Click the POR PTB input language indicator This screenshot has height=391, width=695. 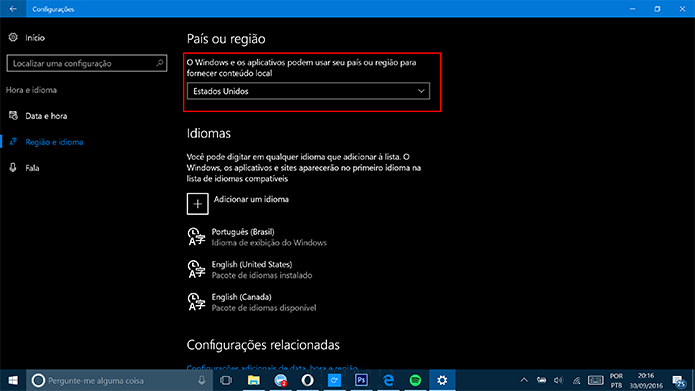pyautogui.click(x=616, y=381)
